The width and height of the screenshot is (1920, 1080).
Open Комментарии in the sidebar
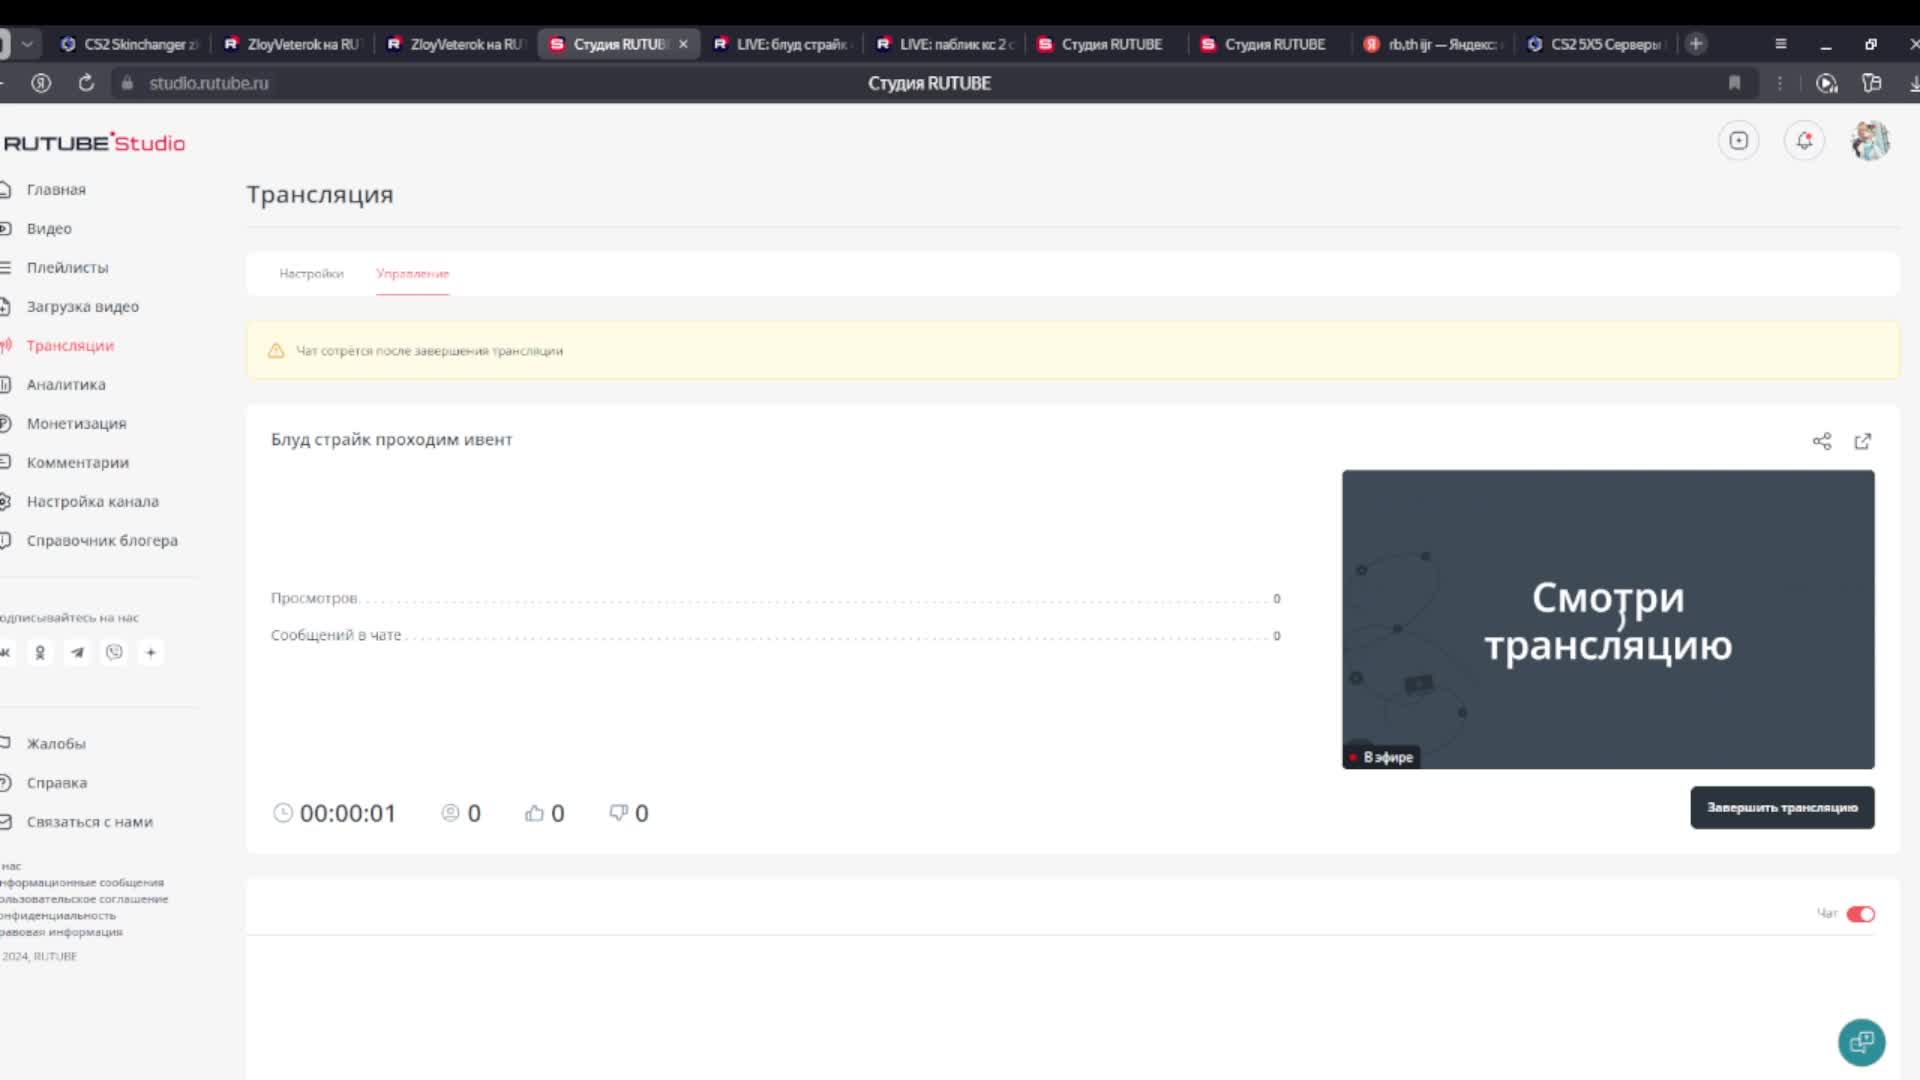click(77, 463)
